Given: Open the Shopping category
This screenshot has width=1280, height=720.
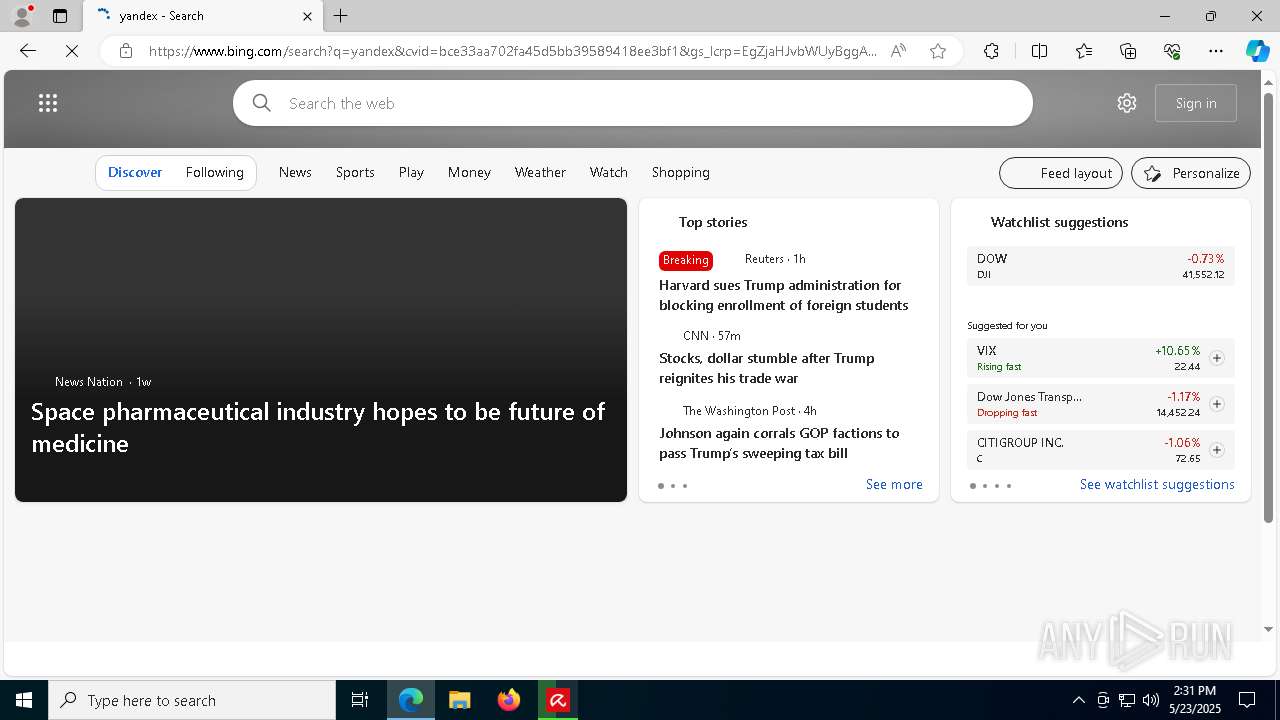Looking at the screenshot, I should click(680, 172).
